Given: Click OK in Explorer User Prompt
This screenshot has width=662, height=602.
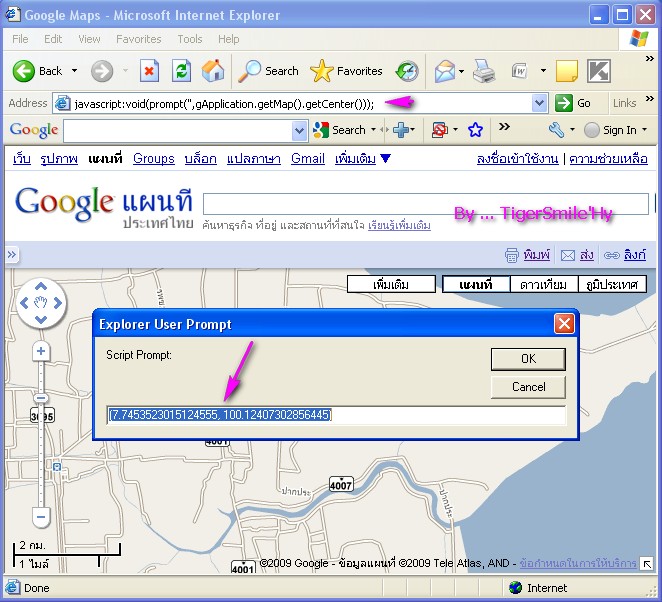Looking at the screenshot, I should (x=528, y=359).
